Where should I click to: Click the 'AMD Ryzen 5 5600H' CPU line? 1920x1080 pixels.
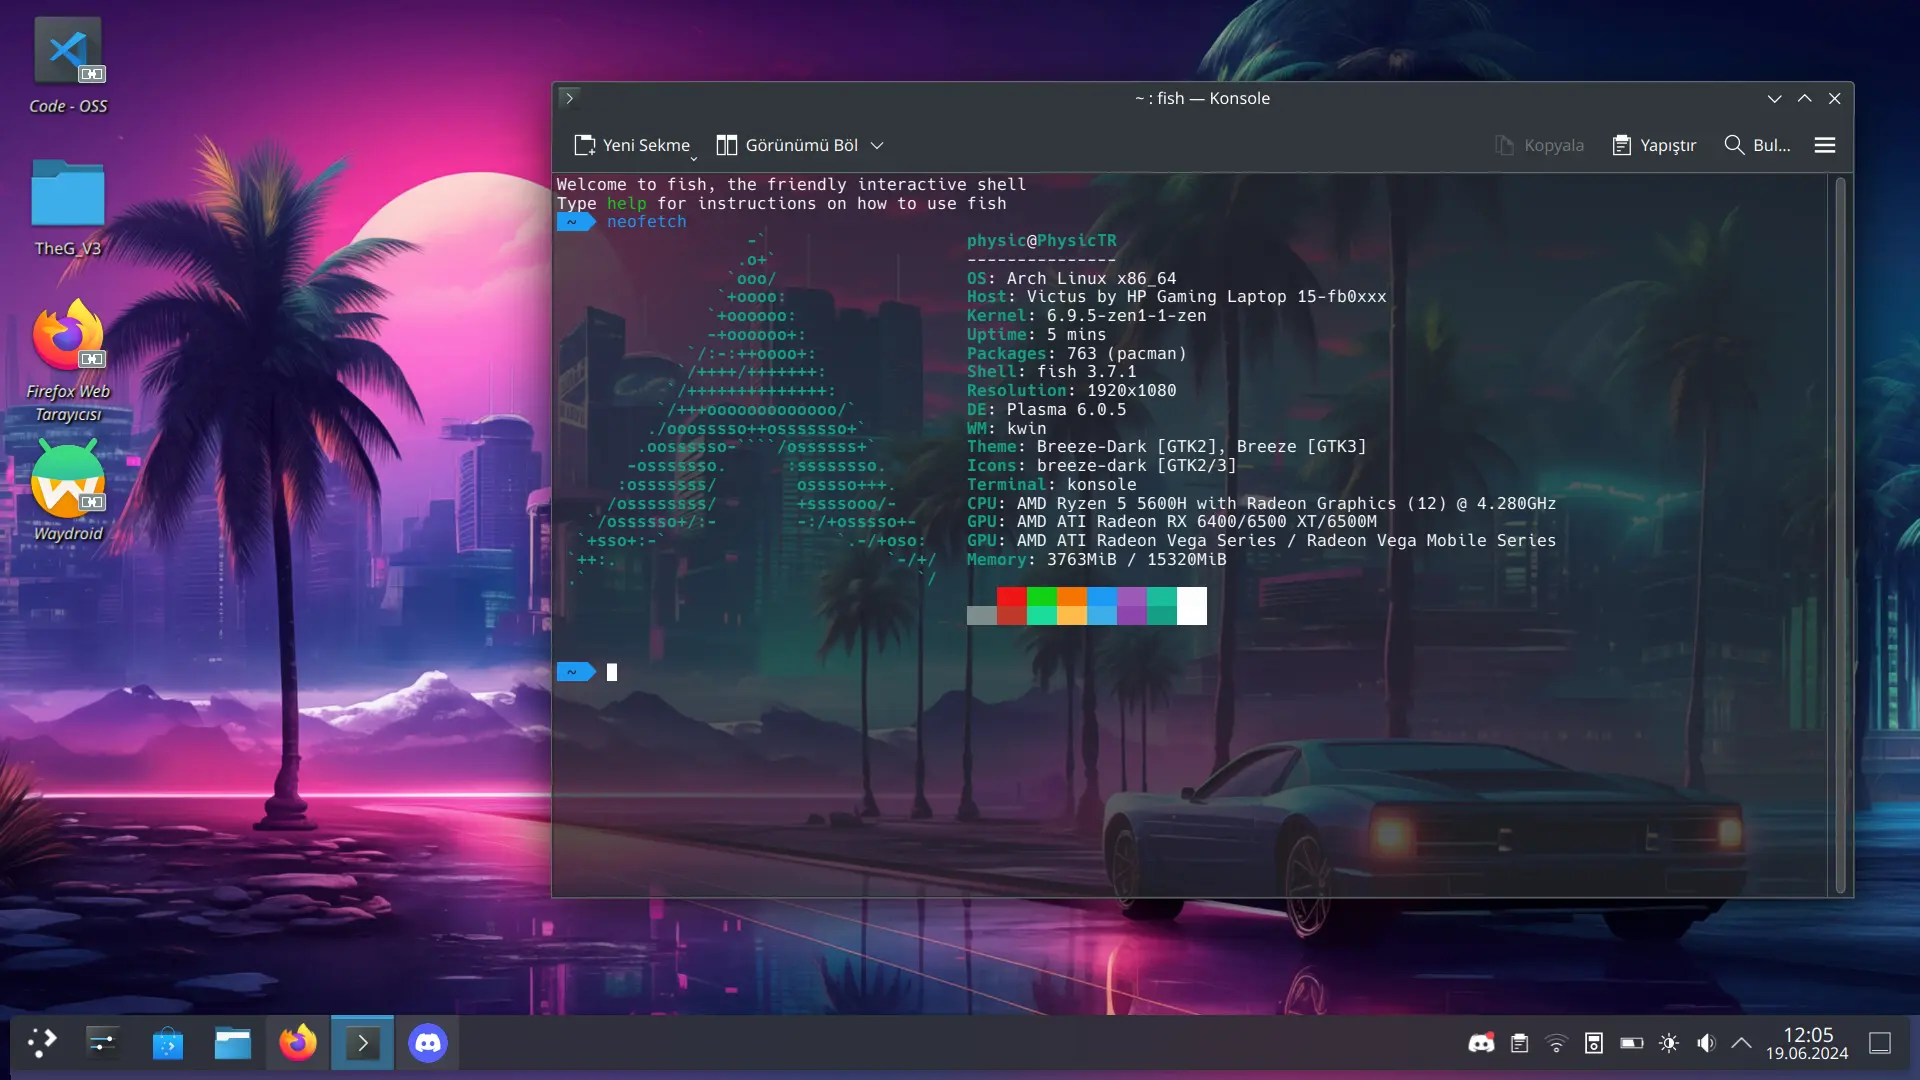click(1261, 503)
